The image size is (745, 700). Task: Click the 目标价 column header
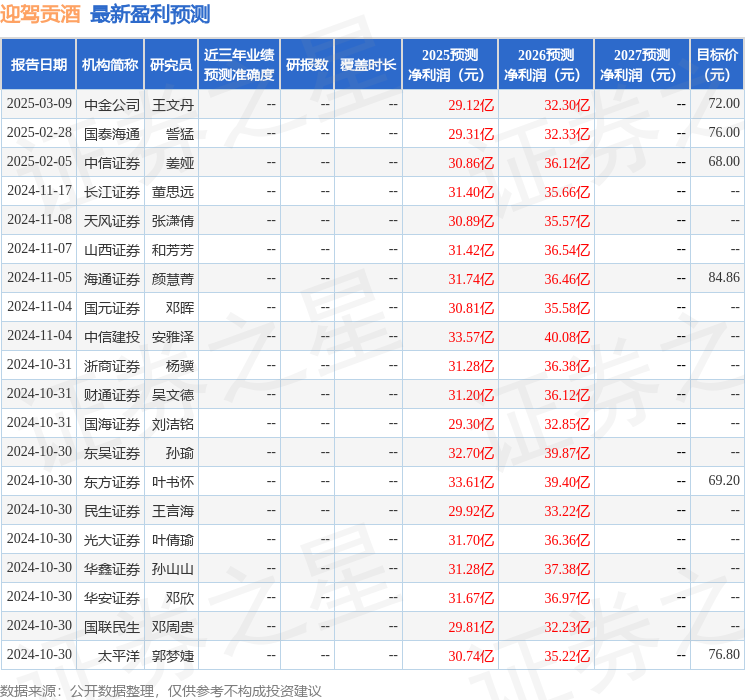(716, 65)
